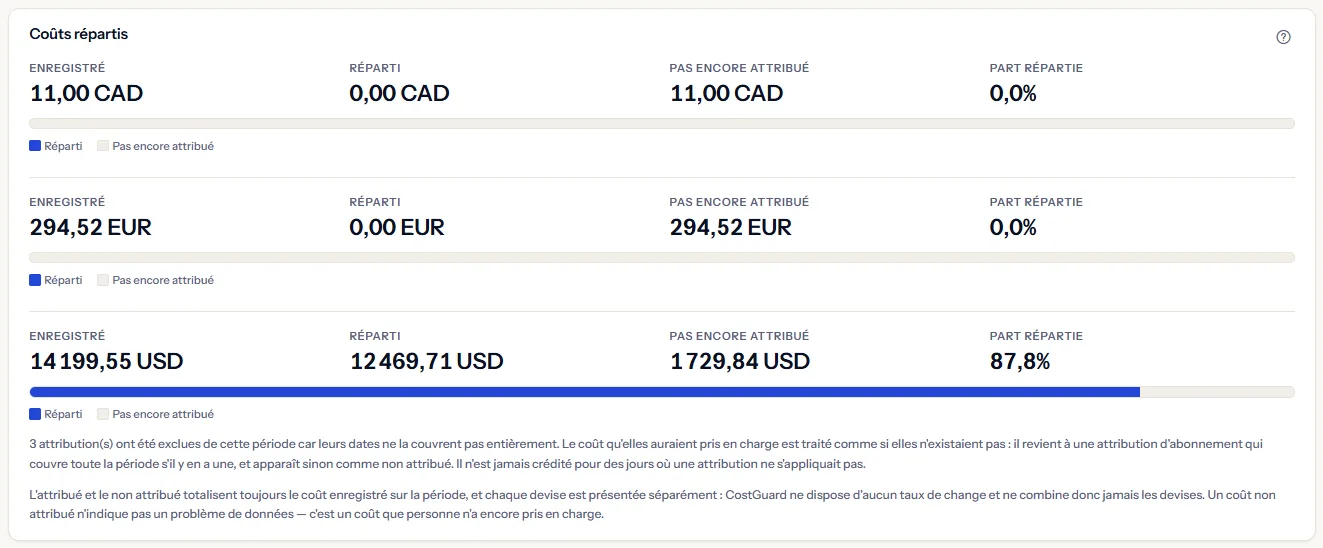The image size is (1323, 548).
Task: Click the 12 469,71 USD réparti value
Action: [x=427, y=362]
